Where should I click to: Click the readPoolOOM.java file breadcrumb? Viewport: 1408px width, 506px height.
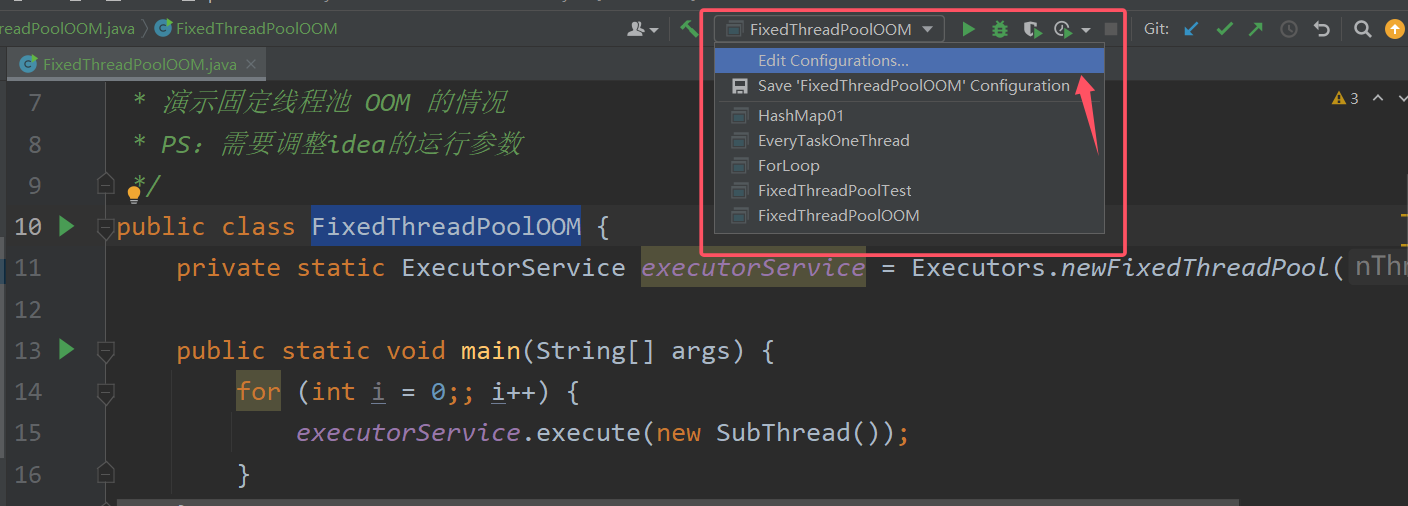point(67,29)
